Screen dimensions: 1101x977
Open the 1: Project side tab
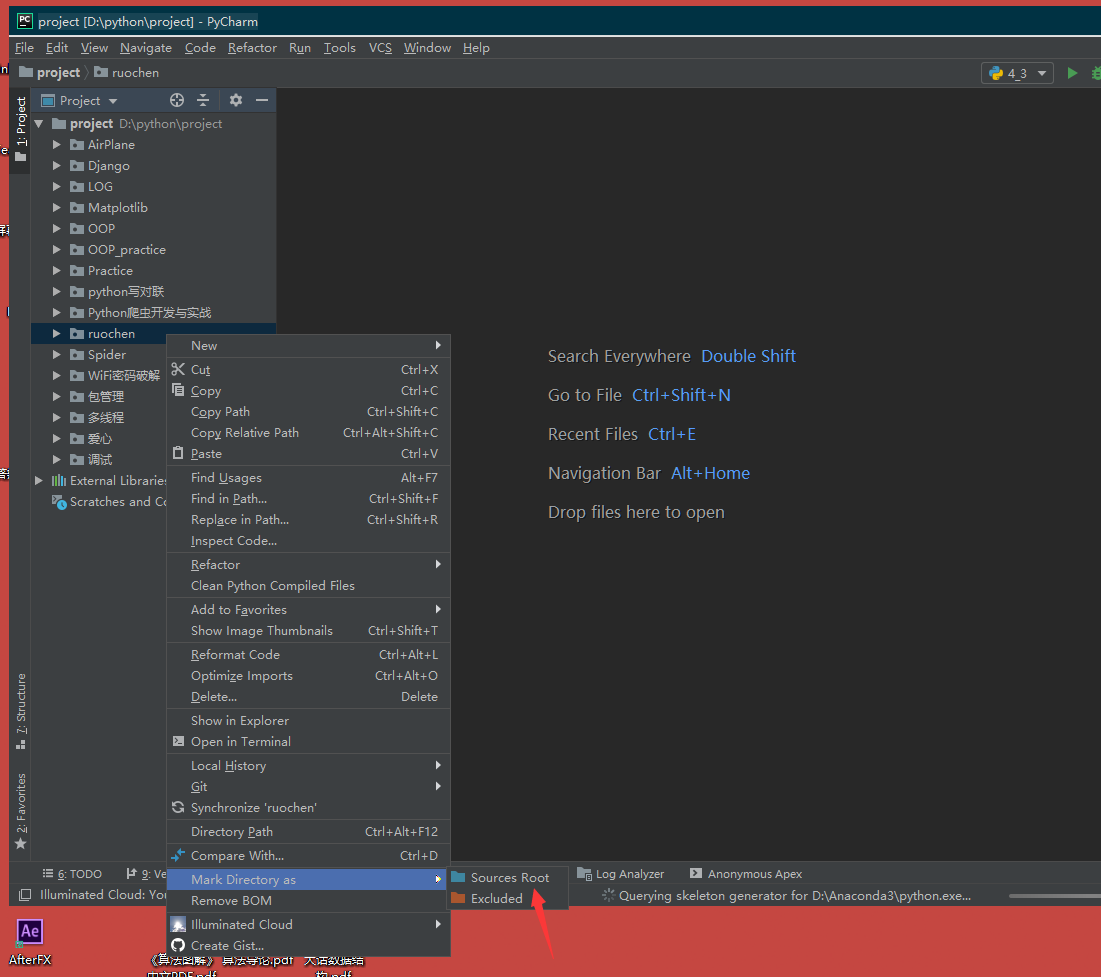[21, 128]
